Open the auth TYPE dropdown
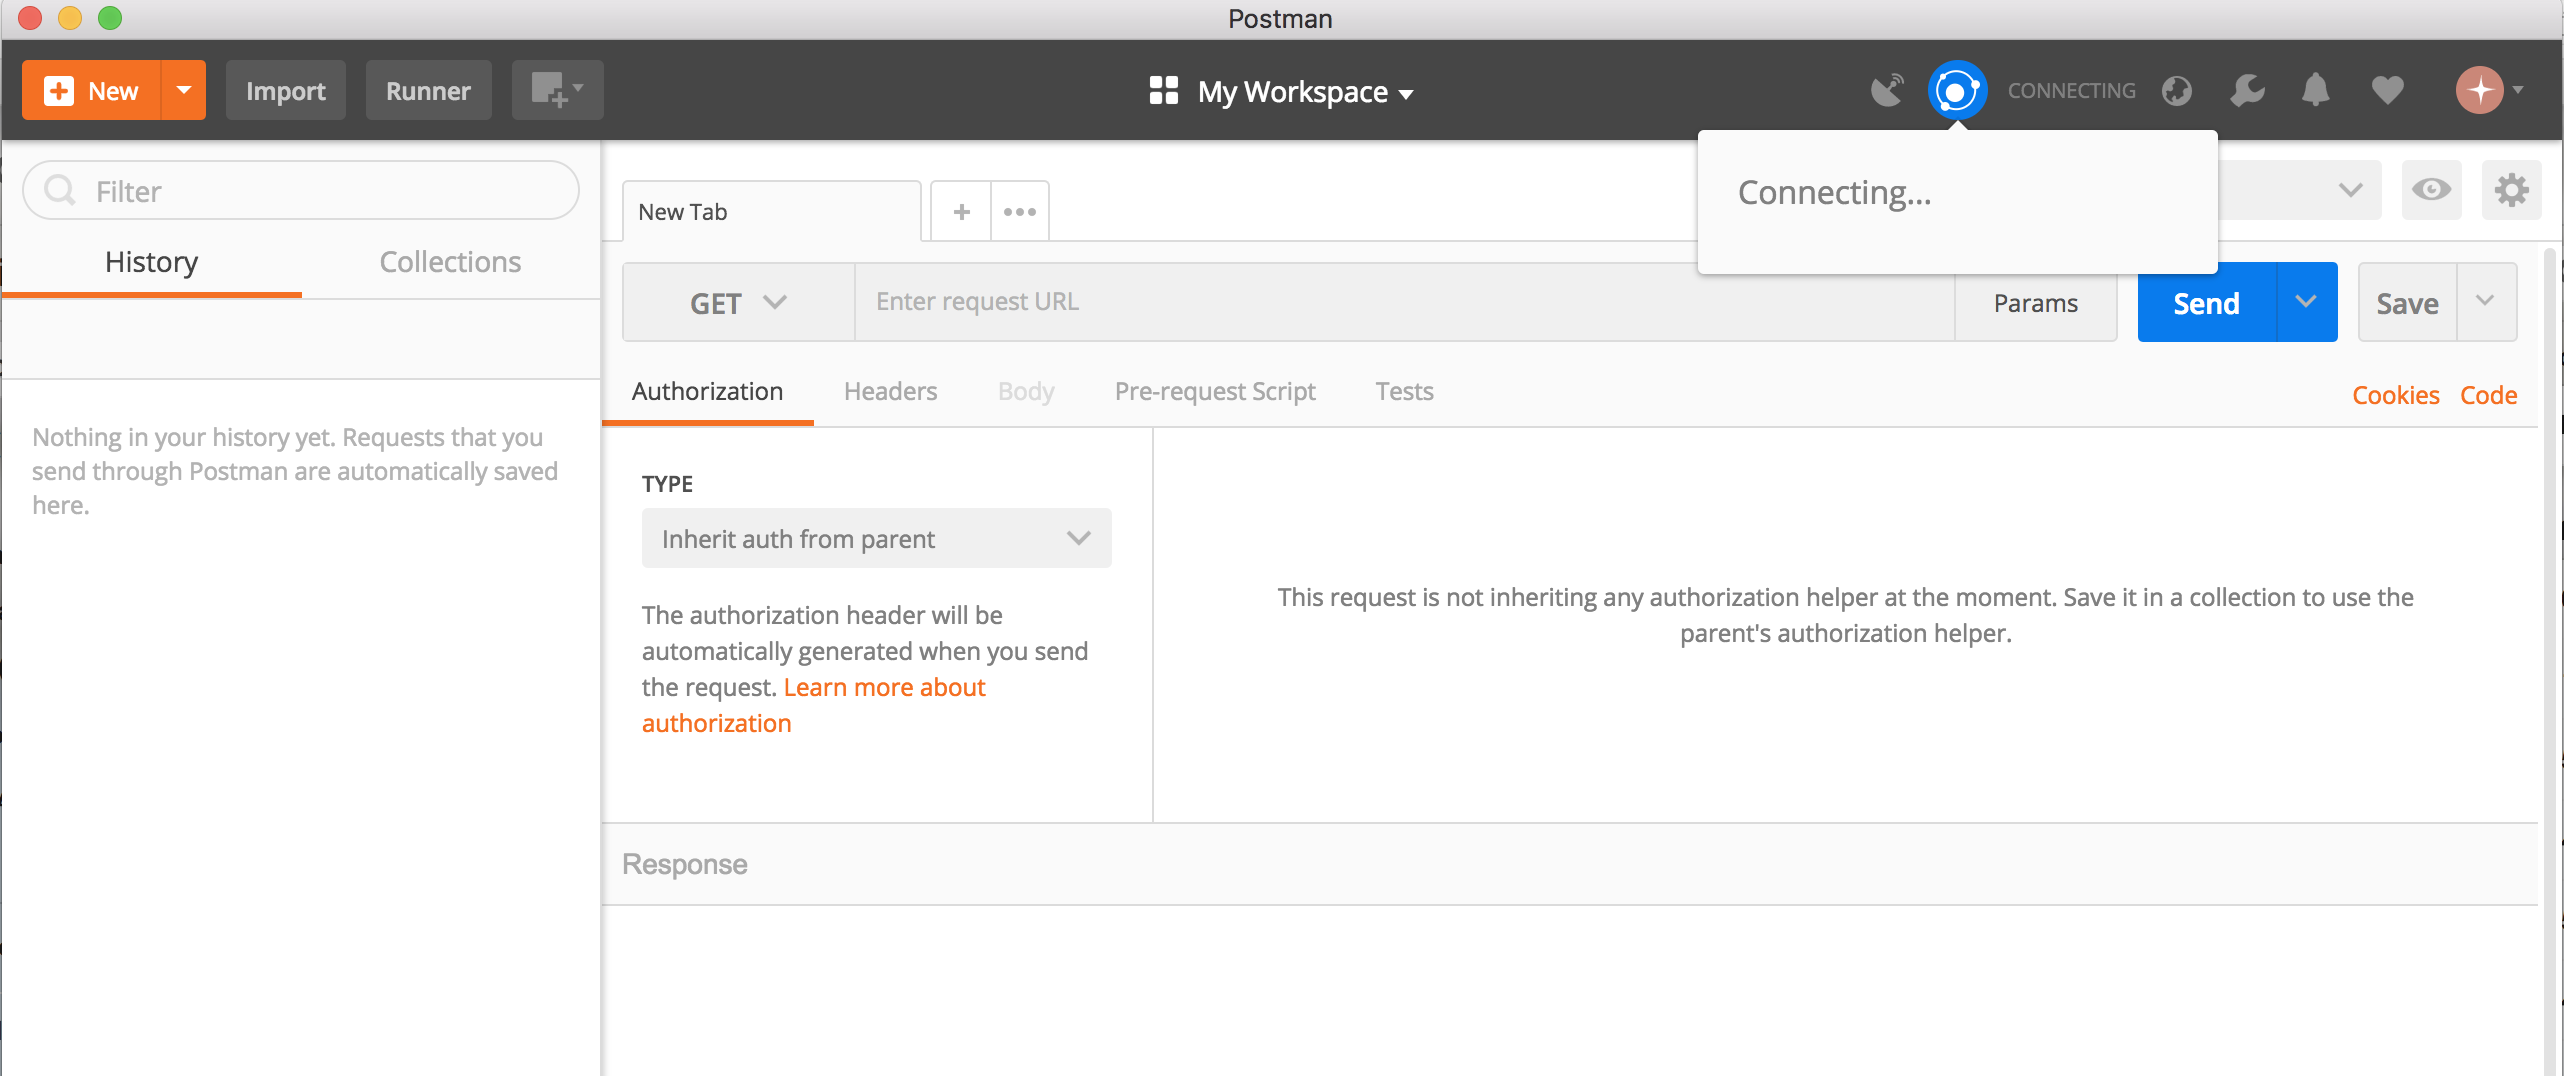Screen dimensions: 2564x1076 point(876,539)
